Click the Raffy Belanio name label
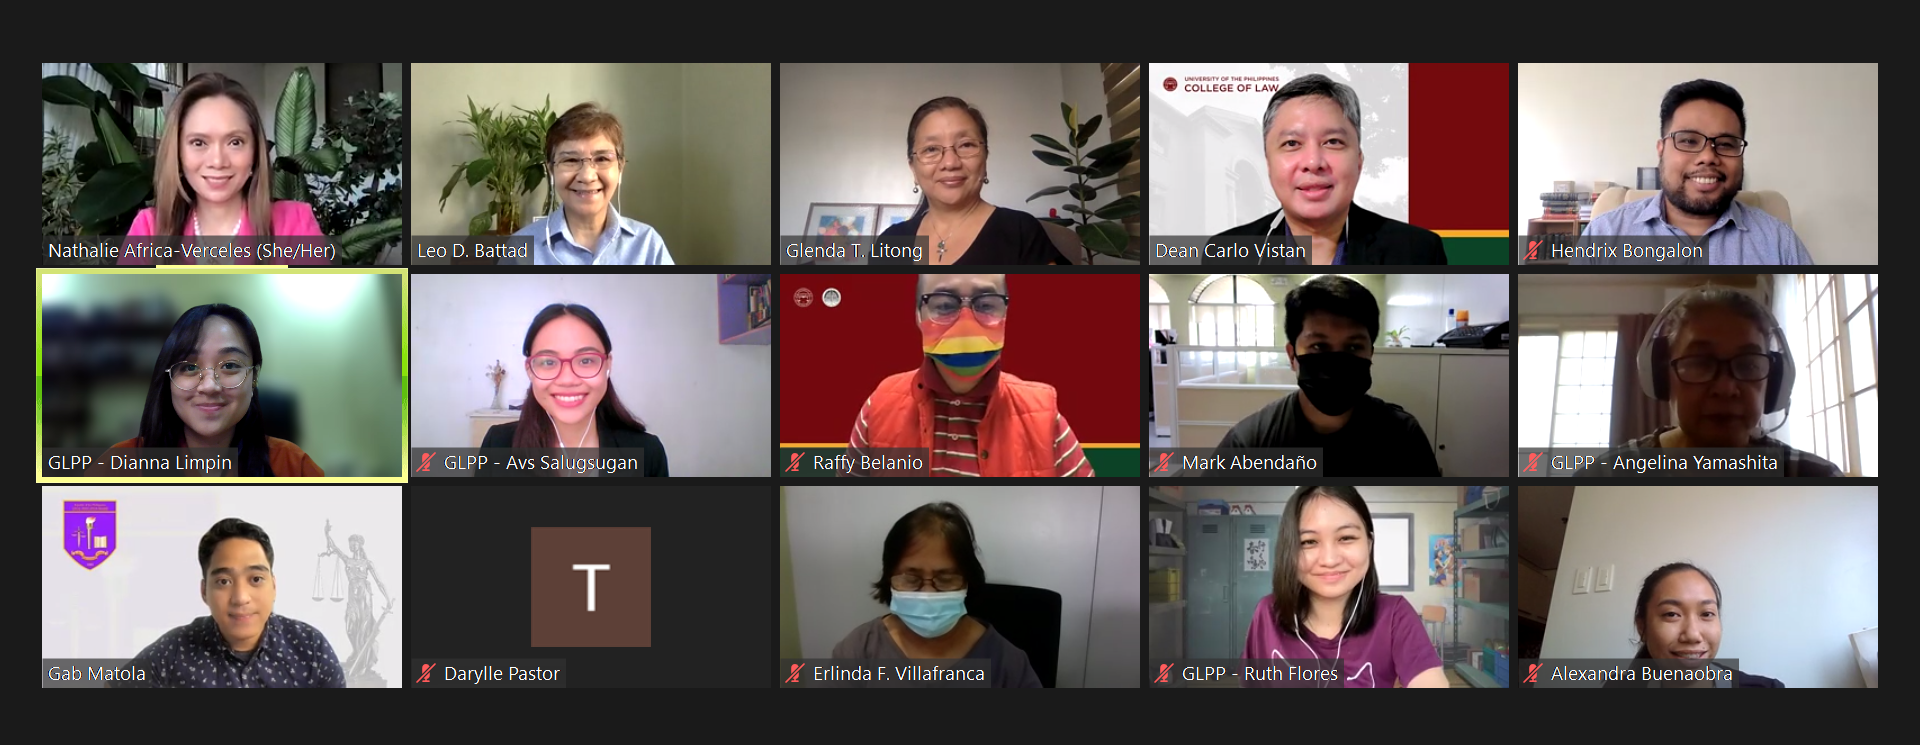This screenshot has width=1920, height=745. 867,463
